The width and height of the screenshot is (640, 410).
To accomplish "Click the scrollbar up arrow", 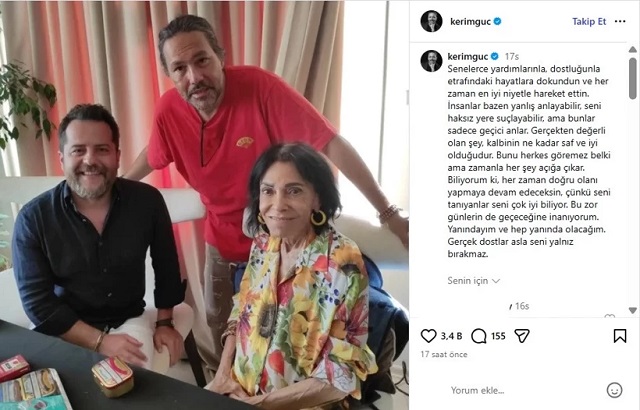I will pyautogui.click(x=633, y=49).
